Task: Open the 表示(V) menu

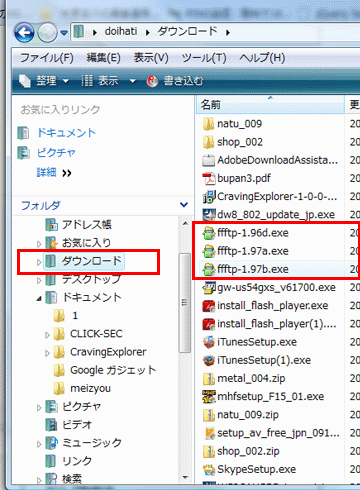Action: (x=151, y=58)
